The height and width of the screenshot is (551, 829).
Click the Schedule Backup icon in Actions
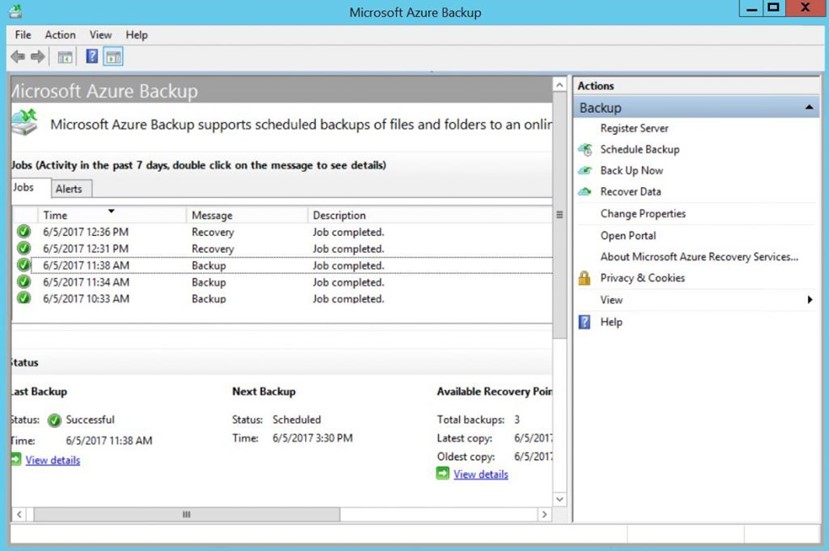pos(585,150)
